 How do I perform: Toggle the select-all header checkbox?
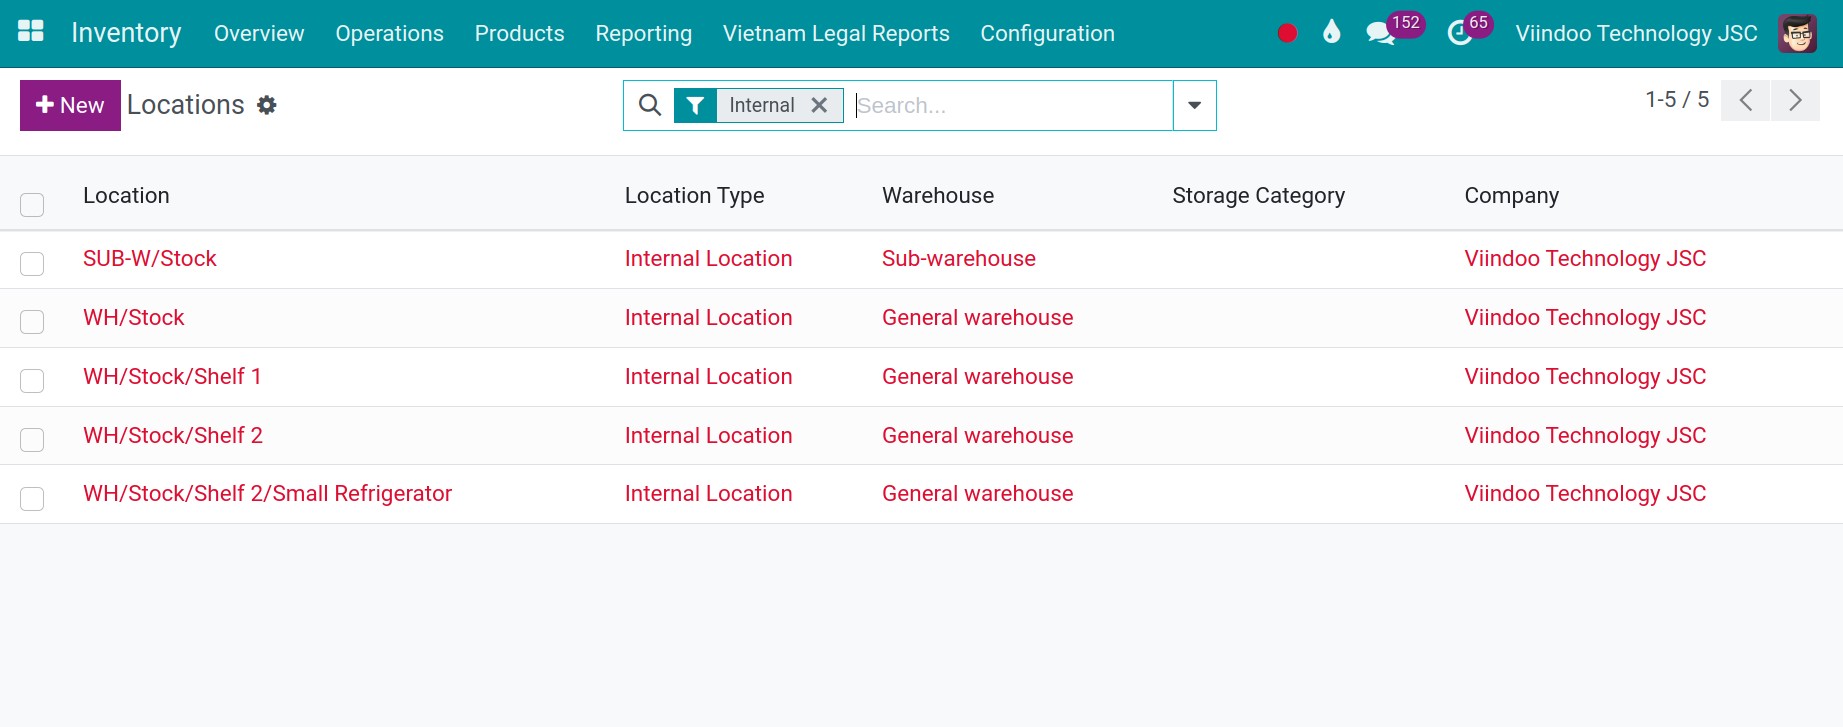(x=32, y=205)
